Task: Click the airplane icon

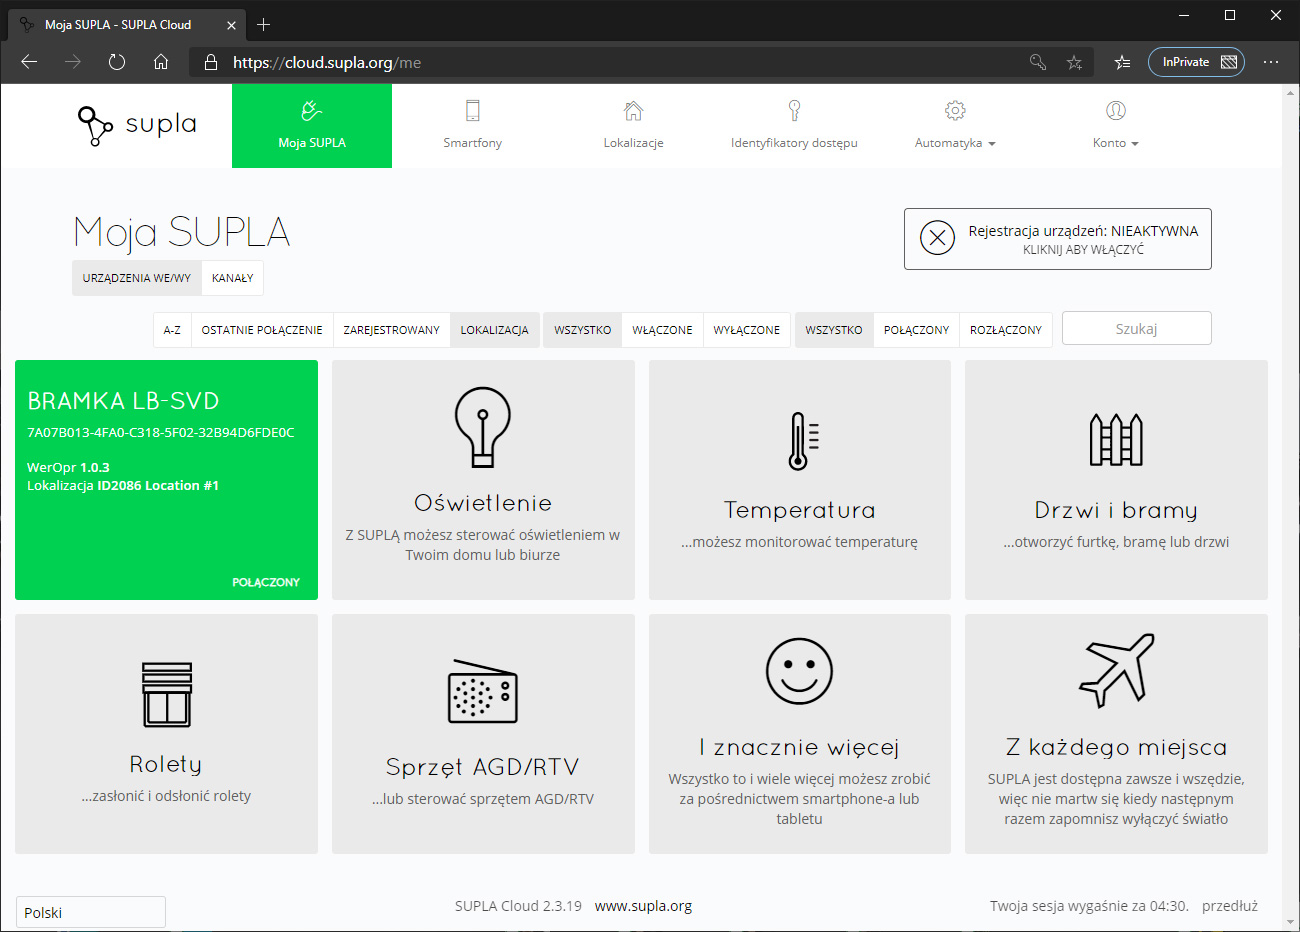Action: (x=1116, y=670)
